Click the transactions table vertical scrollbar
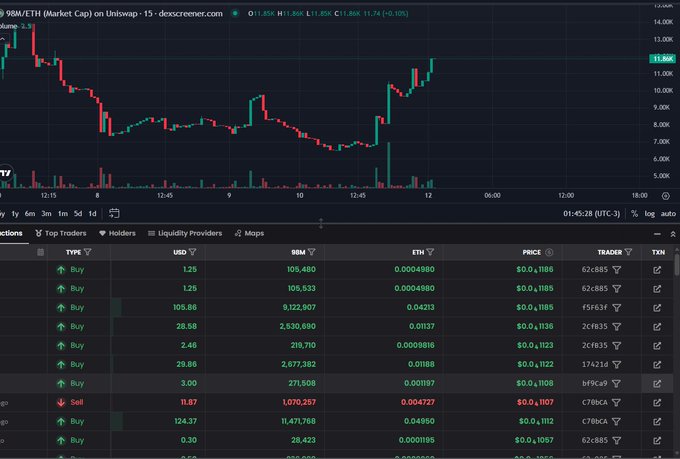The height and width of the screenshot is (459, 680). [677, 265]
